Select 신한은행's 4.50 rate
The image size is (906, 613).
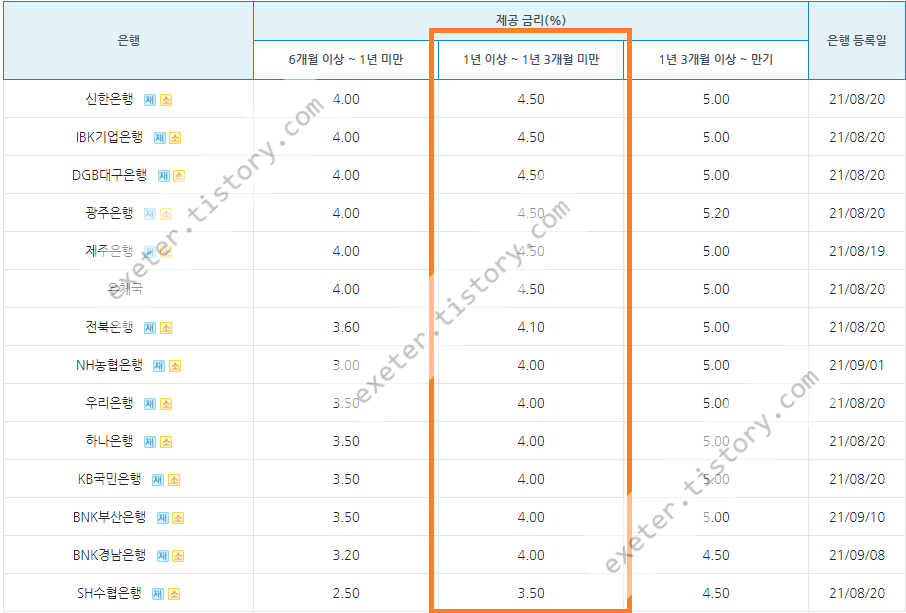point(531,99)
